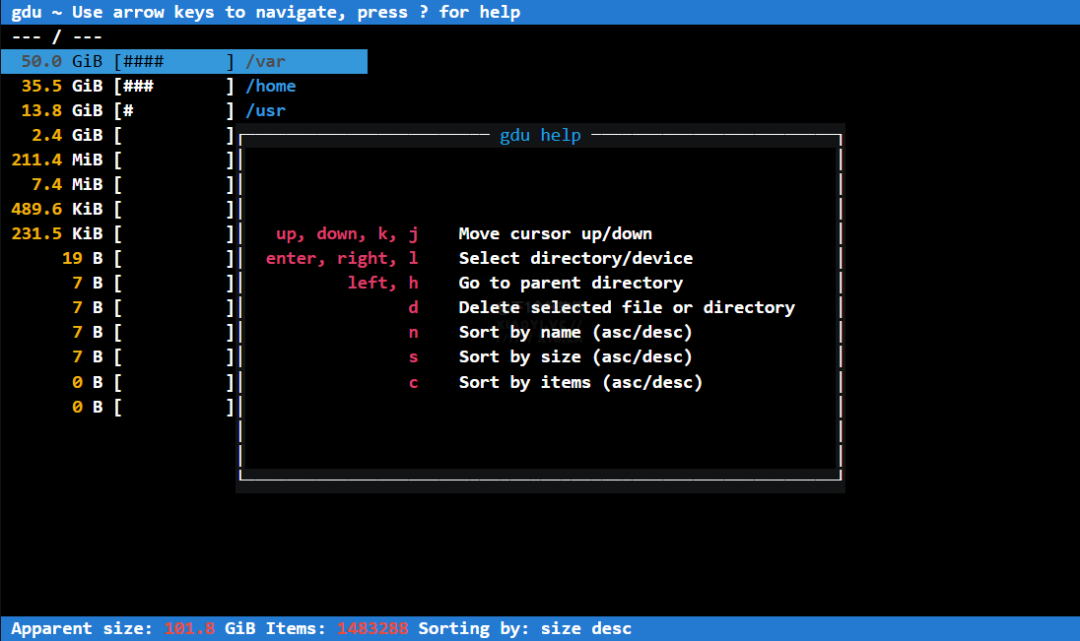1080x641 pixels.
Task: Click the 231.5 KiB entry row
Action: pos(123,234)
